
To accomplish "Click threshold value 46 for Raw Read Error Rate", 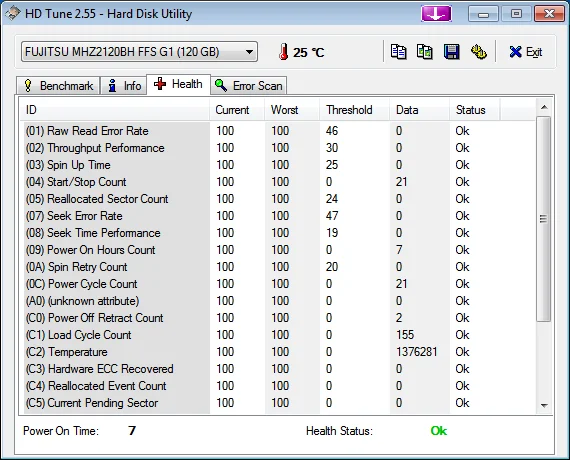I will click(x=332, y=131).
